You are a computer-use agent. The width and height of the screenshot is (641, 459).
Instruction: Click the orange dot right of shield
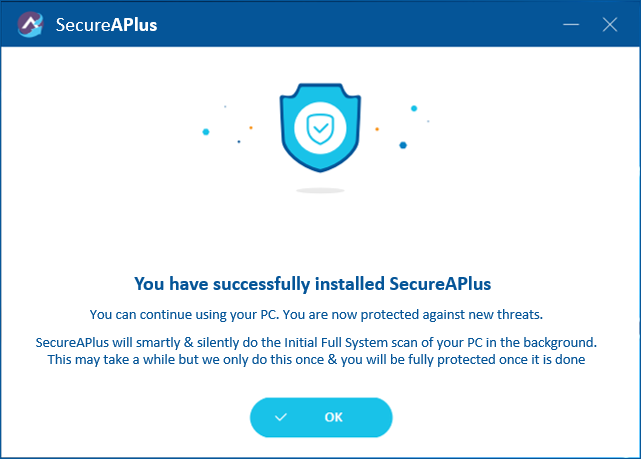[377, 129]
